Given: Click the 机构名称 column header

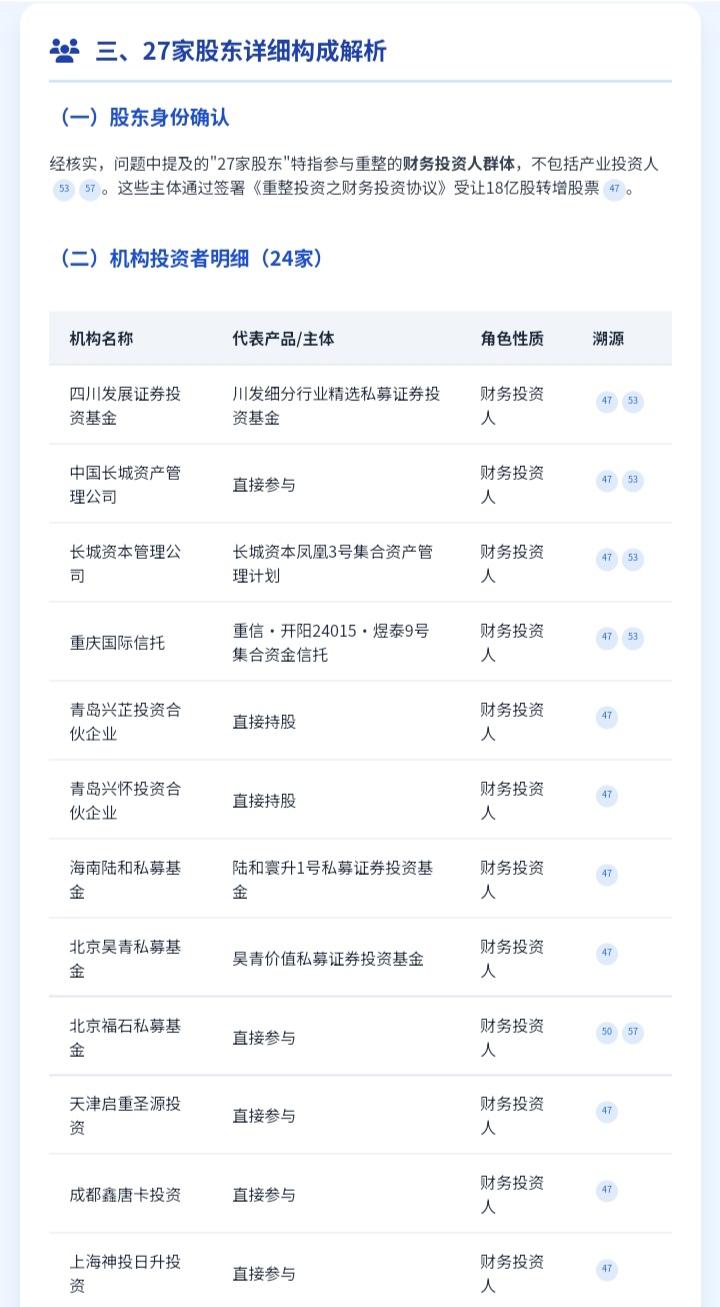Looking at the screenshot, I should (101, 338).
